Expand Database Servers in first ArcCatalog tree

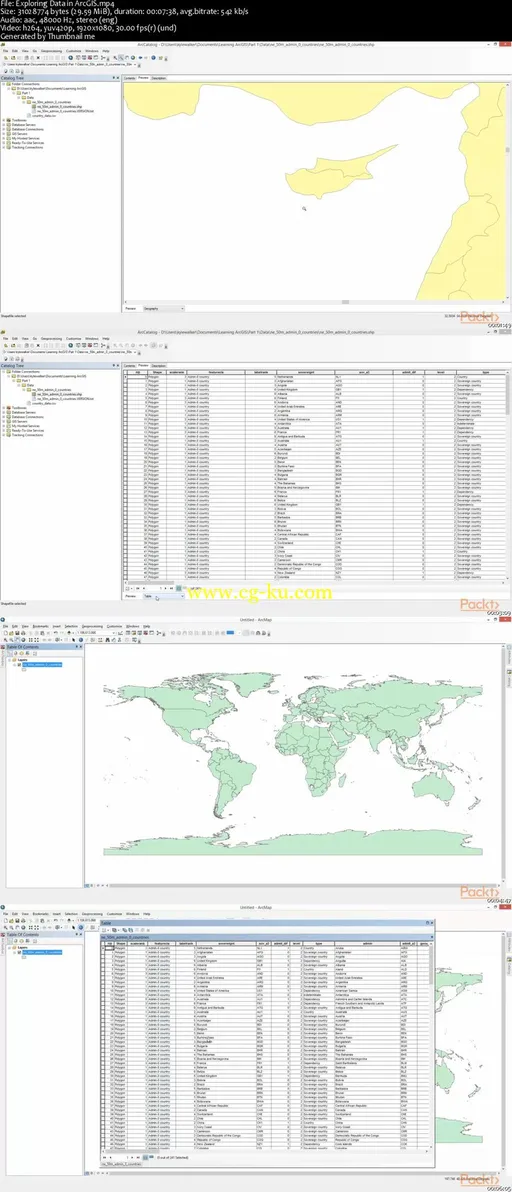(4, 125)
